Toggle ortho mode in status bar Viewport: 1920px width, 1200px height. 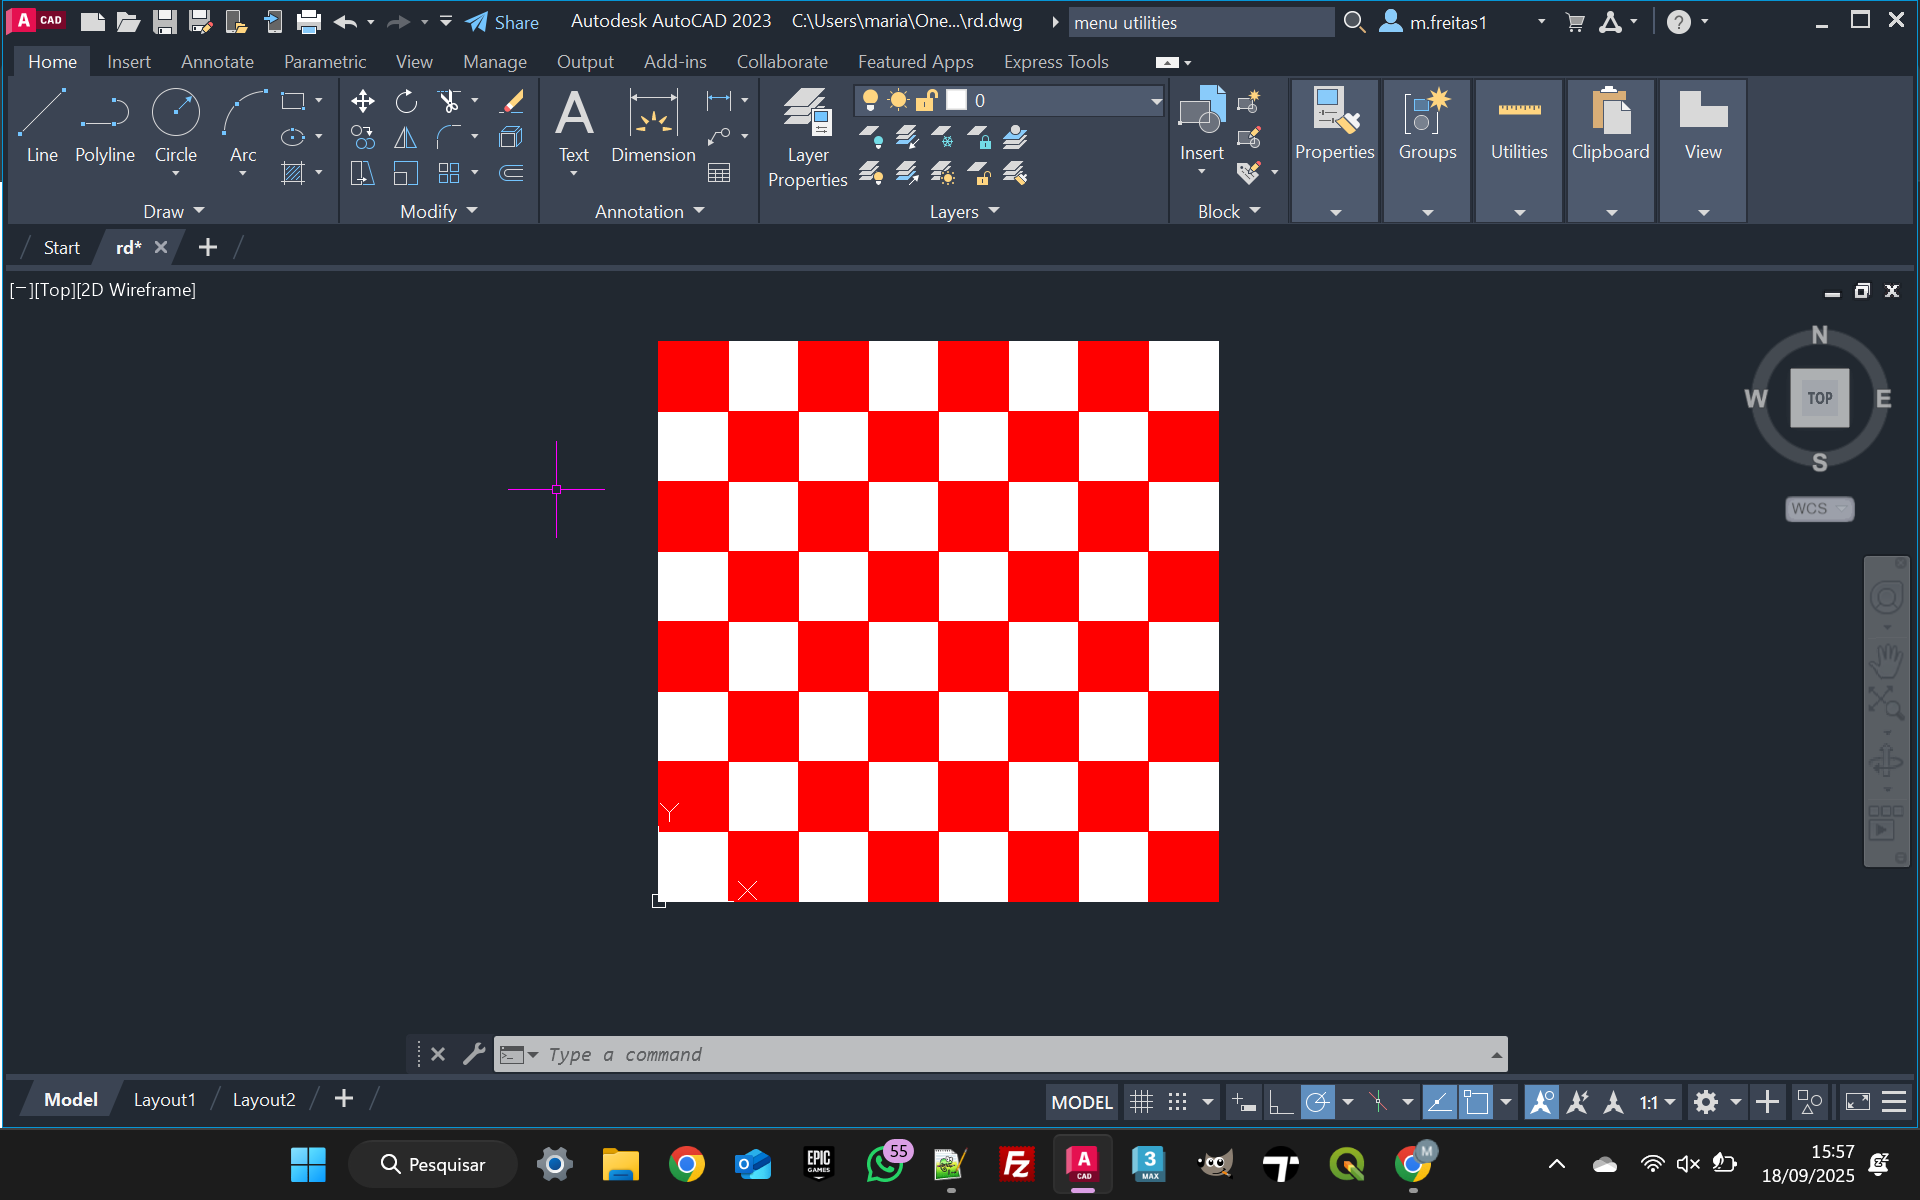click(x=1280, y=1102)
